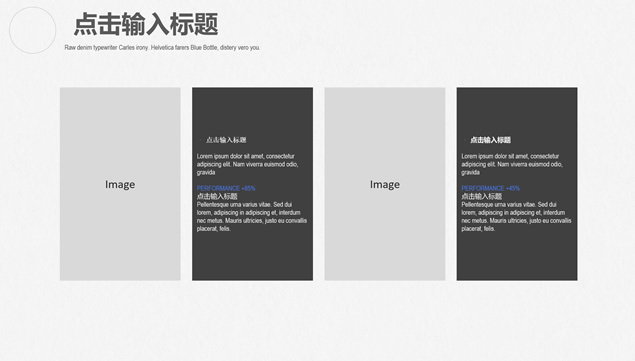
Task: Select the gray Image placeholder between dark cards
Action: point(385,184)
